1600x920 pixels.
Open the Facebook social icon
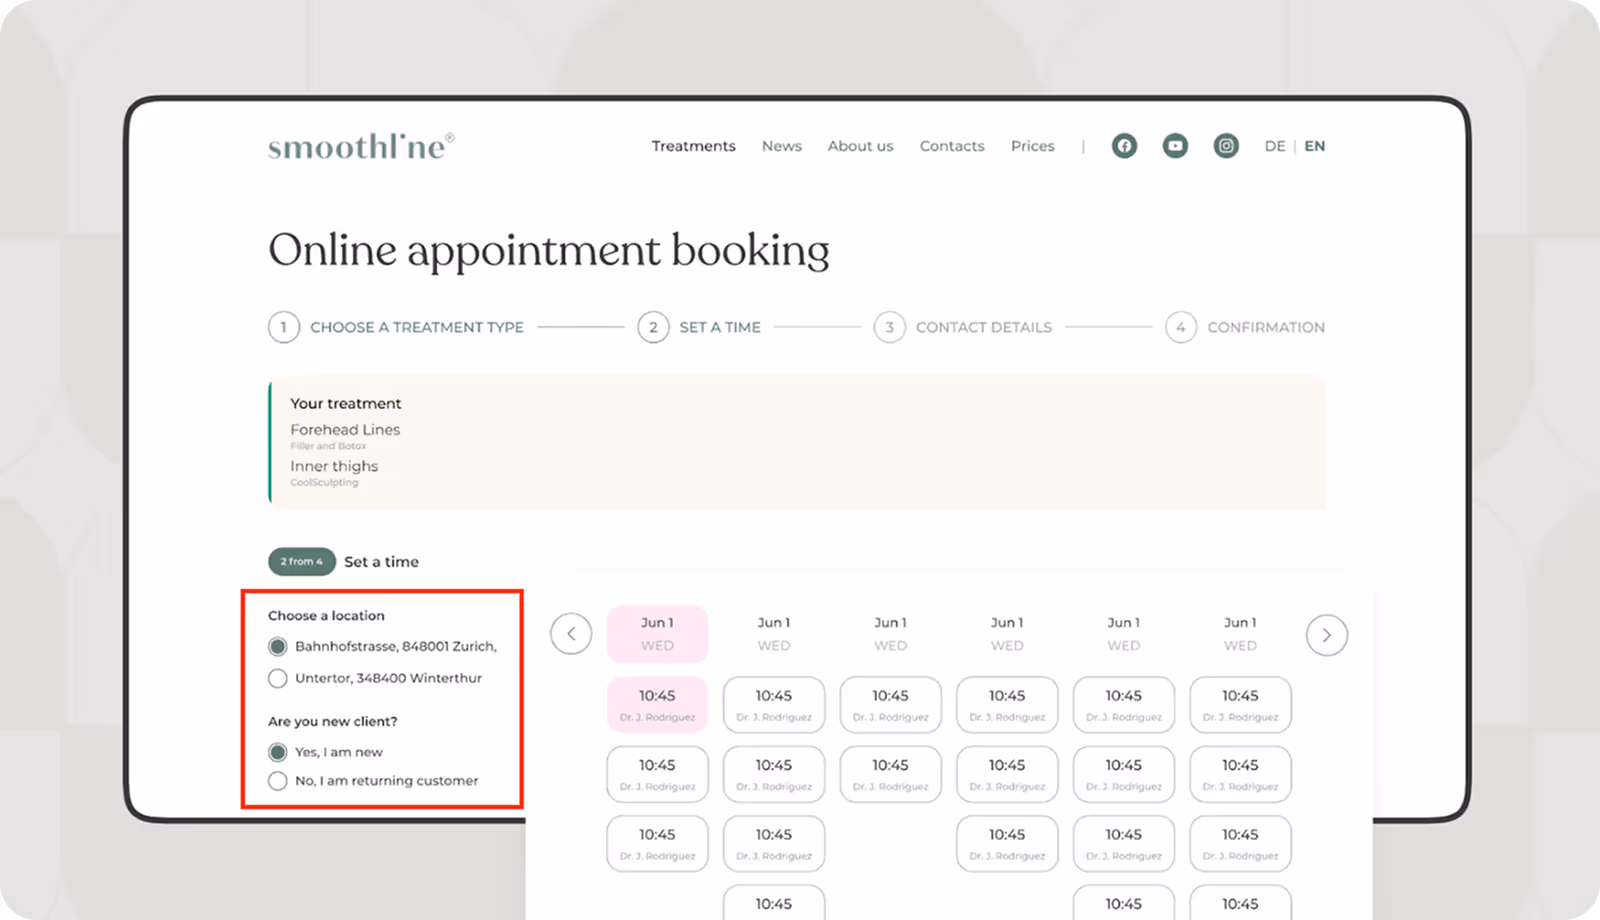(1124, 146)
